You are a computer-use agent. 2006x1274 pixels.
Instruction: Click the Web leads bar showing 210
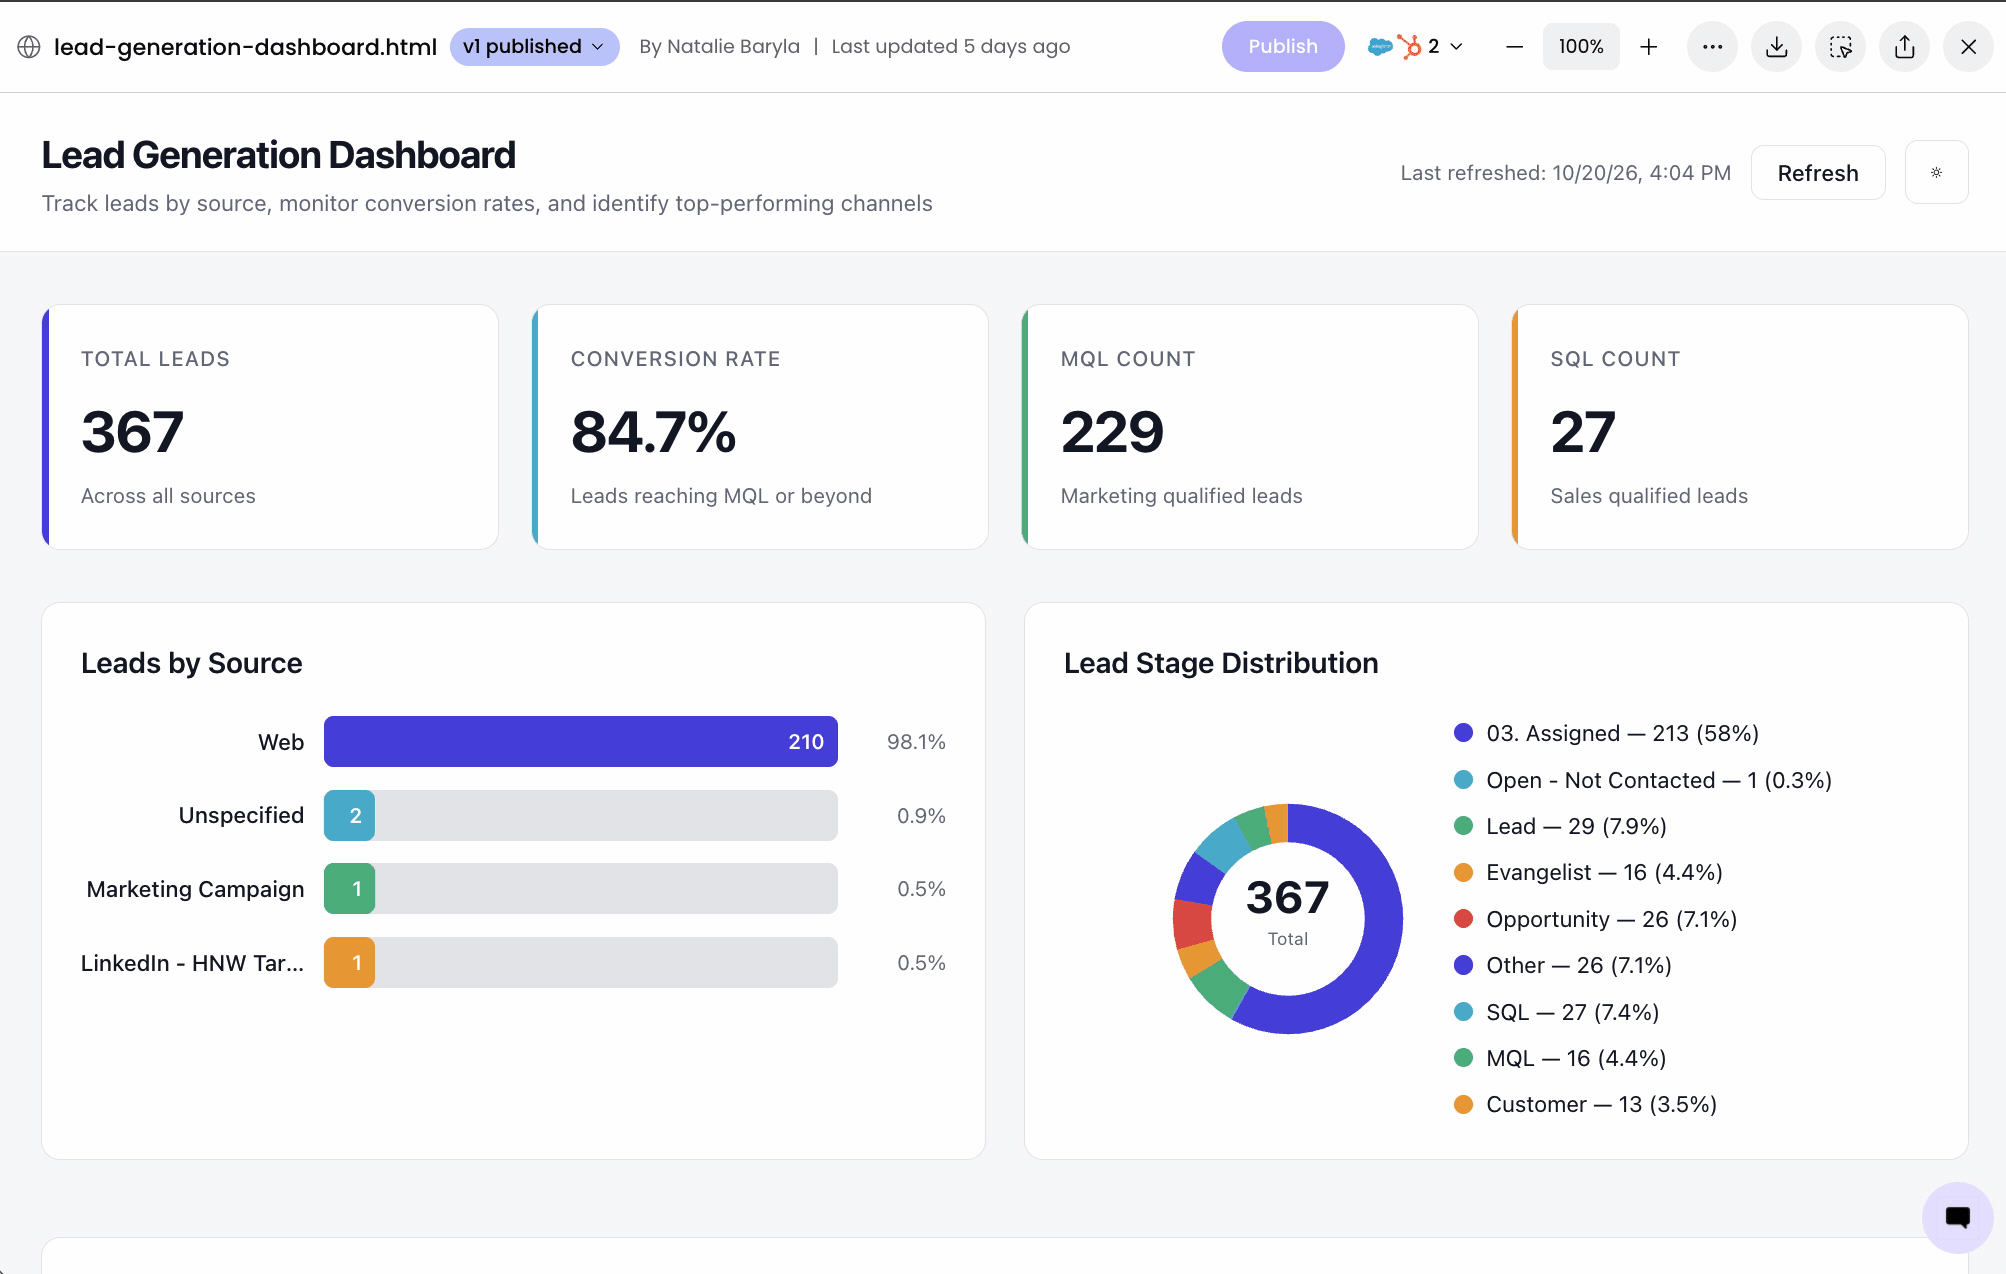click(x=581, y=742)
